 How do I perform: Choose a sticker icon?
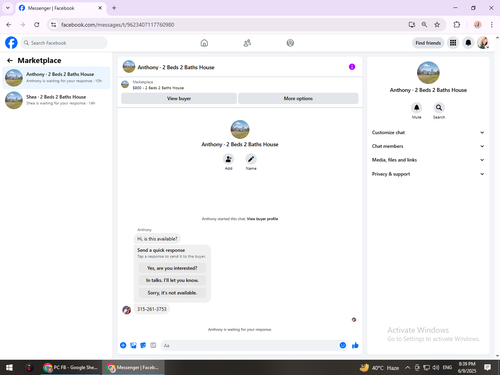pos(143,345)
